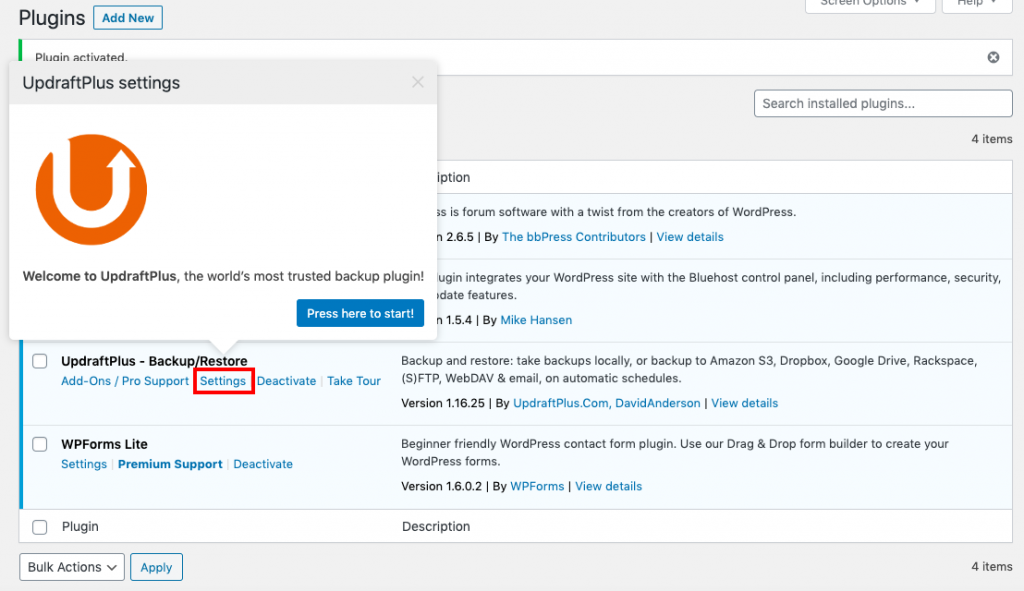Check the WPForms Lite checkbox

click(40, 444)
